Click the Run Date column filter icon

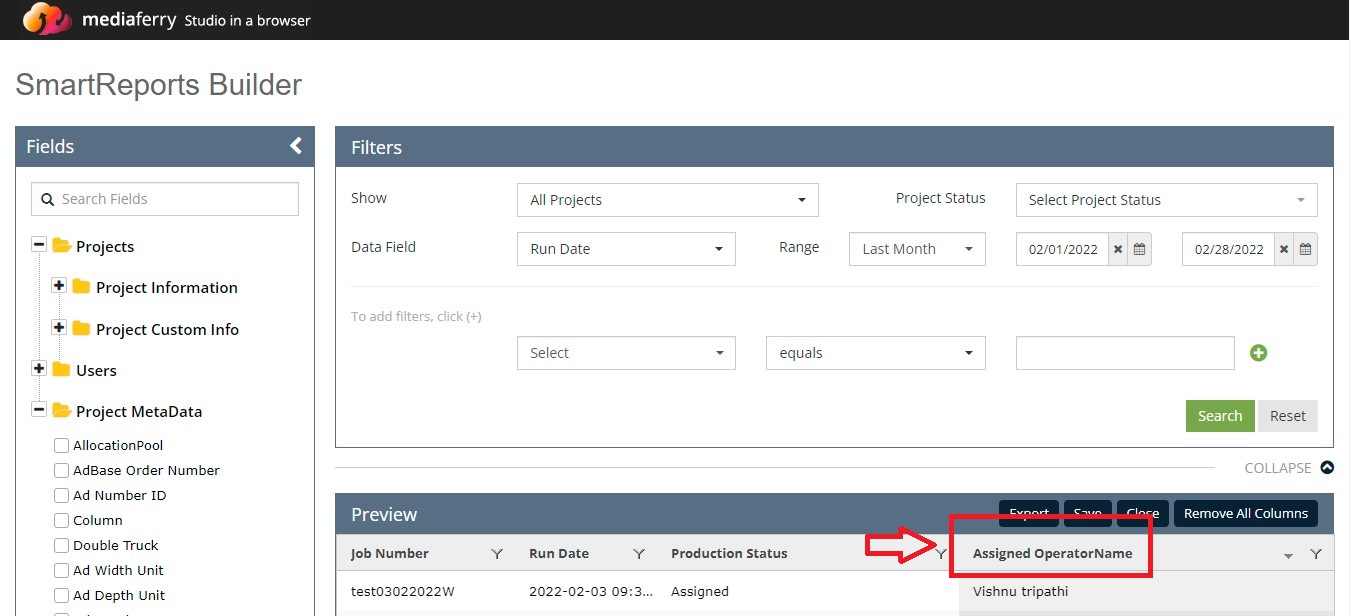pos(639,554)
